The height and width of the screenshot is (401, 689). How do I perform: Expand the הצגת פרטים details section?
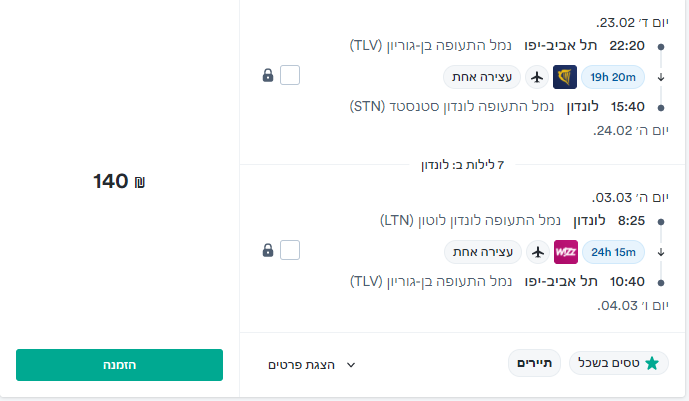300,365
